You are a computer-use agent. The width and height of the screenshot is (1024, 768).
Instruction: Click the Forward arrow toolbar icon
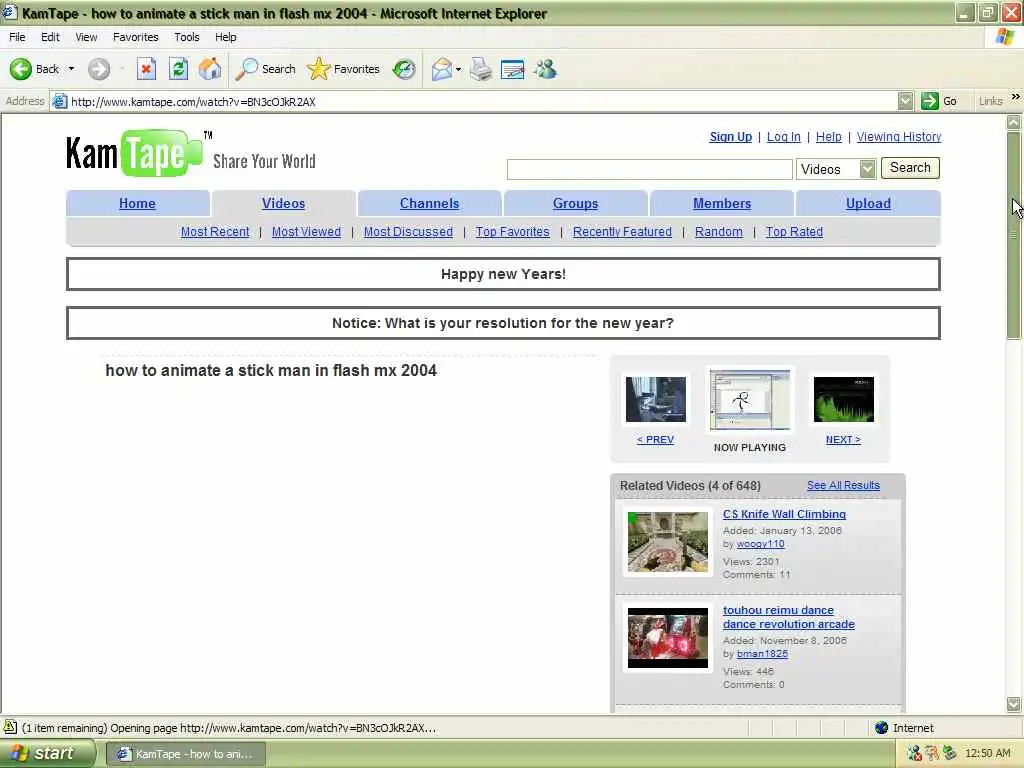pyautogui.click(x=99, y=69)
